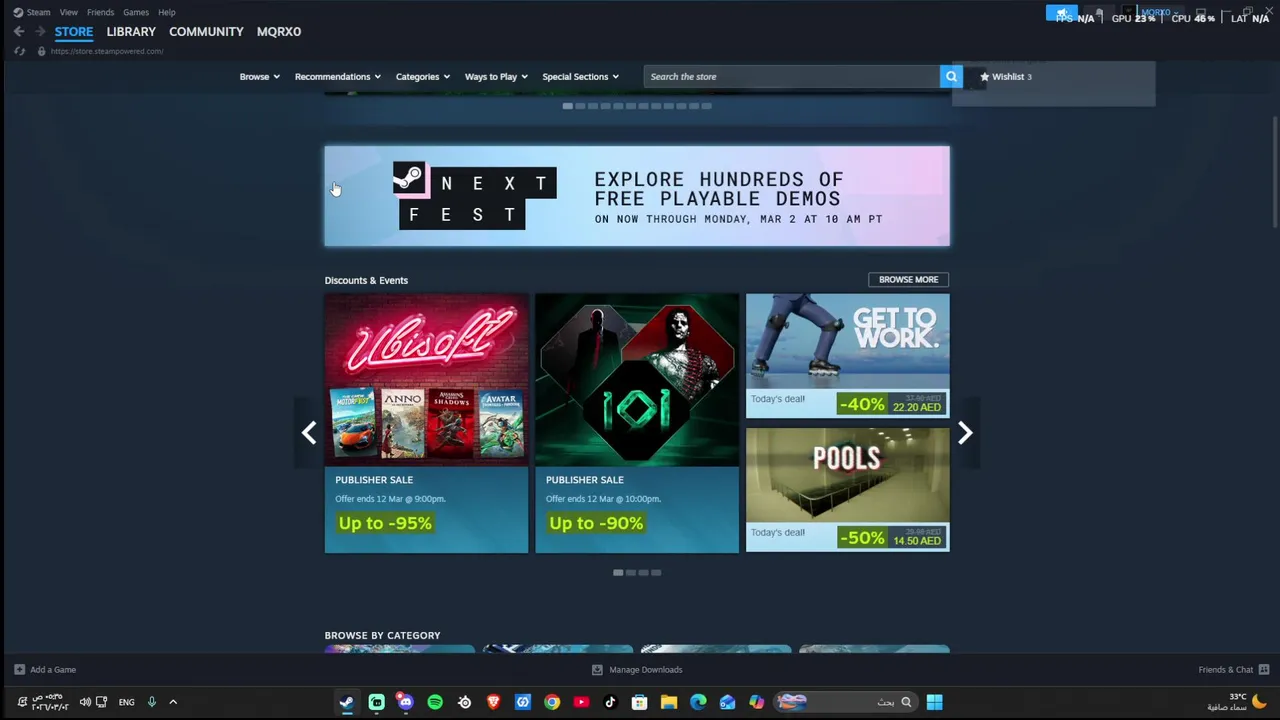The image size is (1280, 720).
Task: Open the Games menu
Action: click(136, 12)
